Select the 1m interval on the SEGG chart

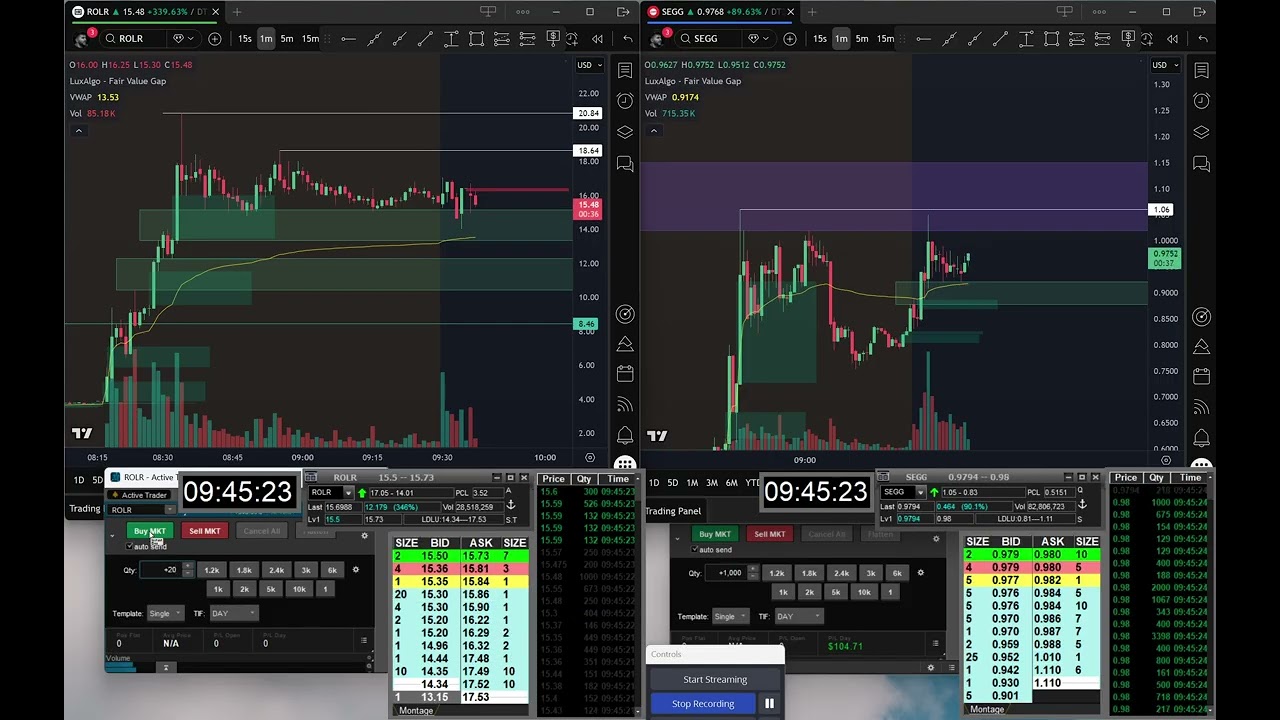[841, 38]
